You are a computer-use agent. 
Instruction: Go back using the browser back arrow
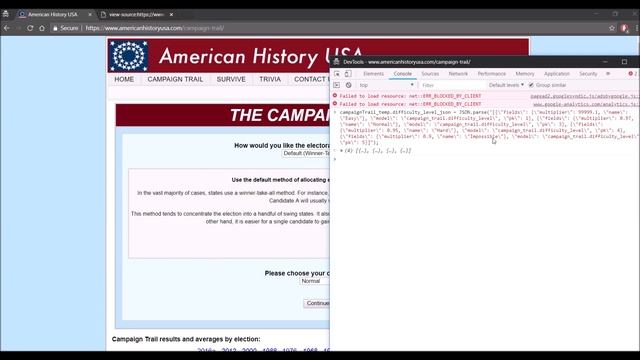[7, 28]
